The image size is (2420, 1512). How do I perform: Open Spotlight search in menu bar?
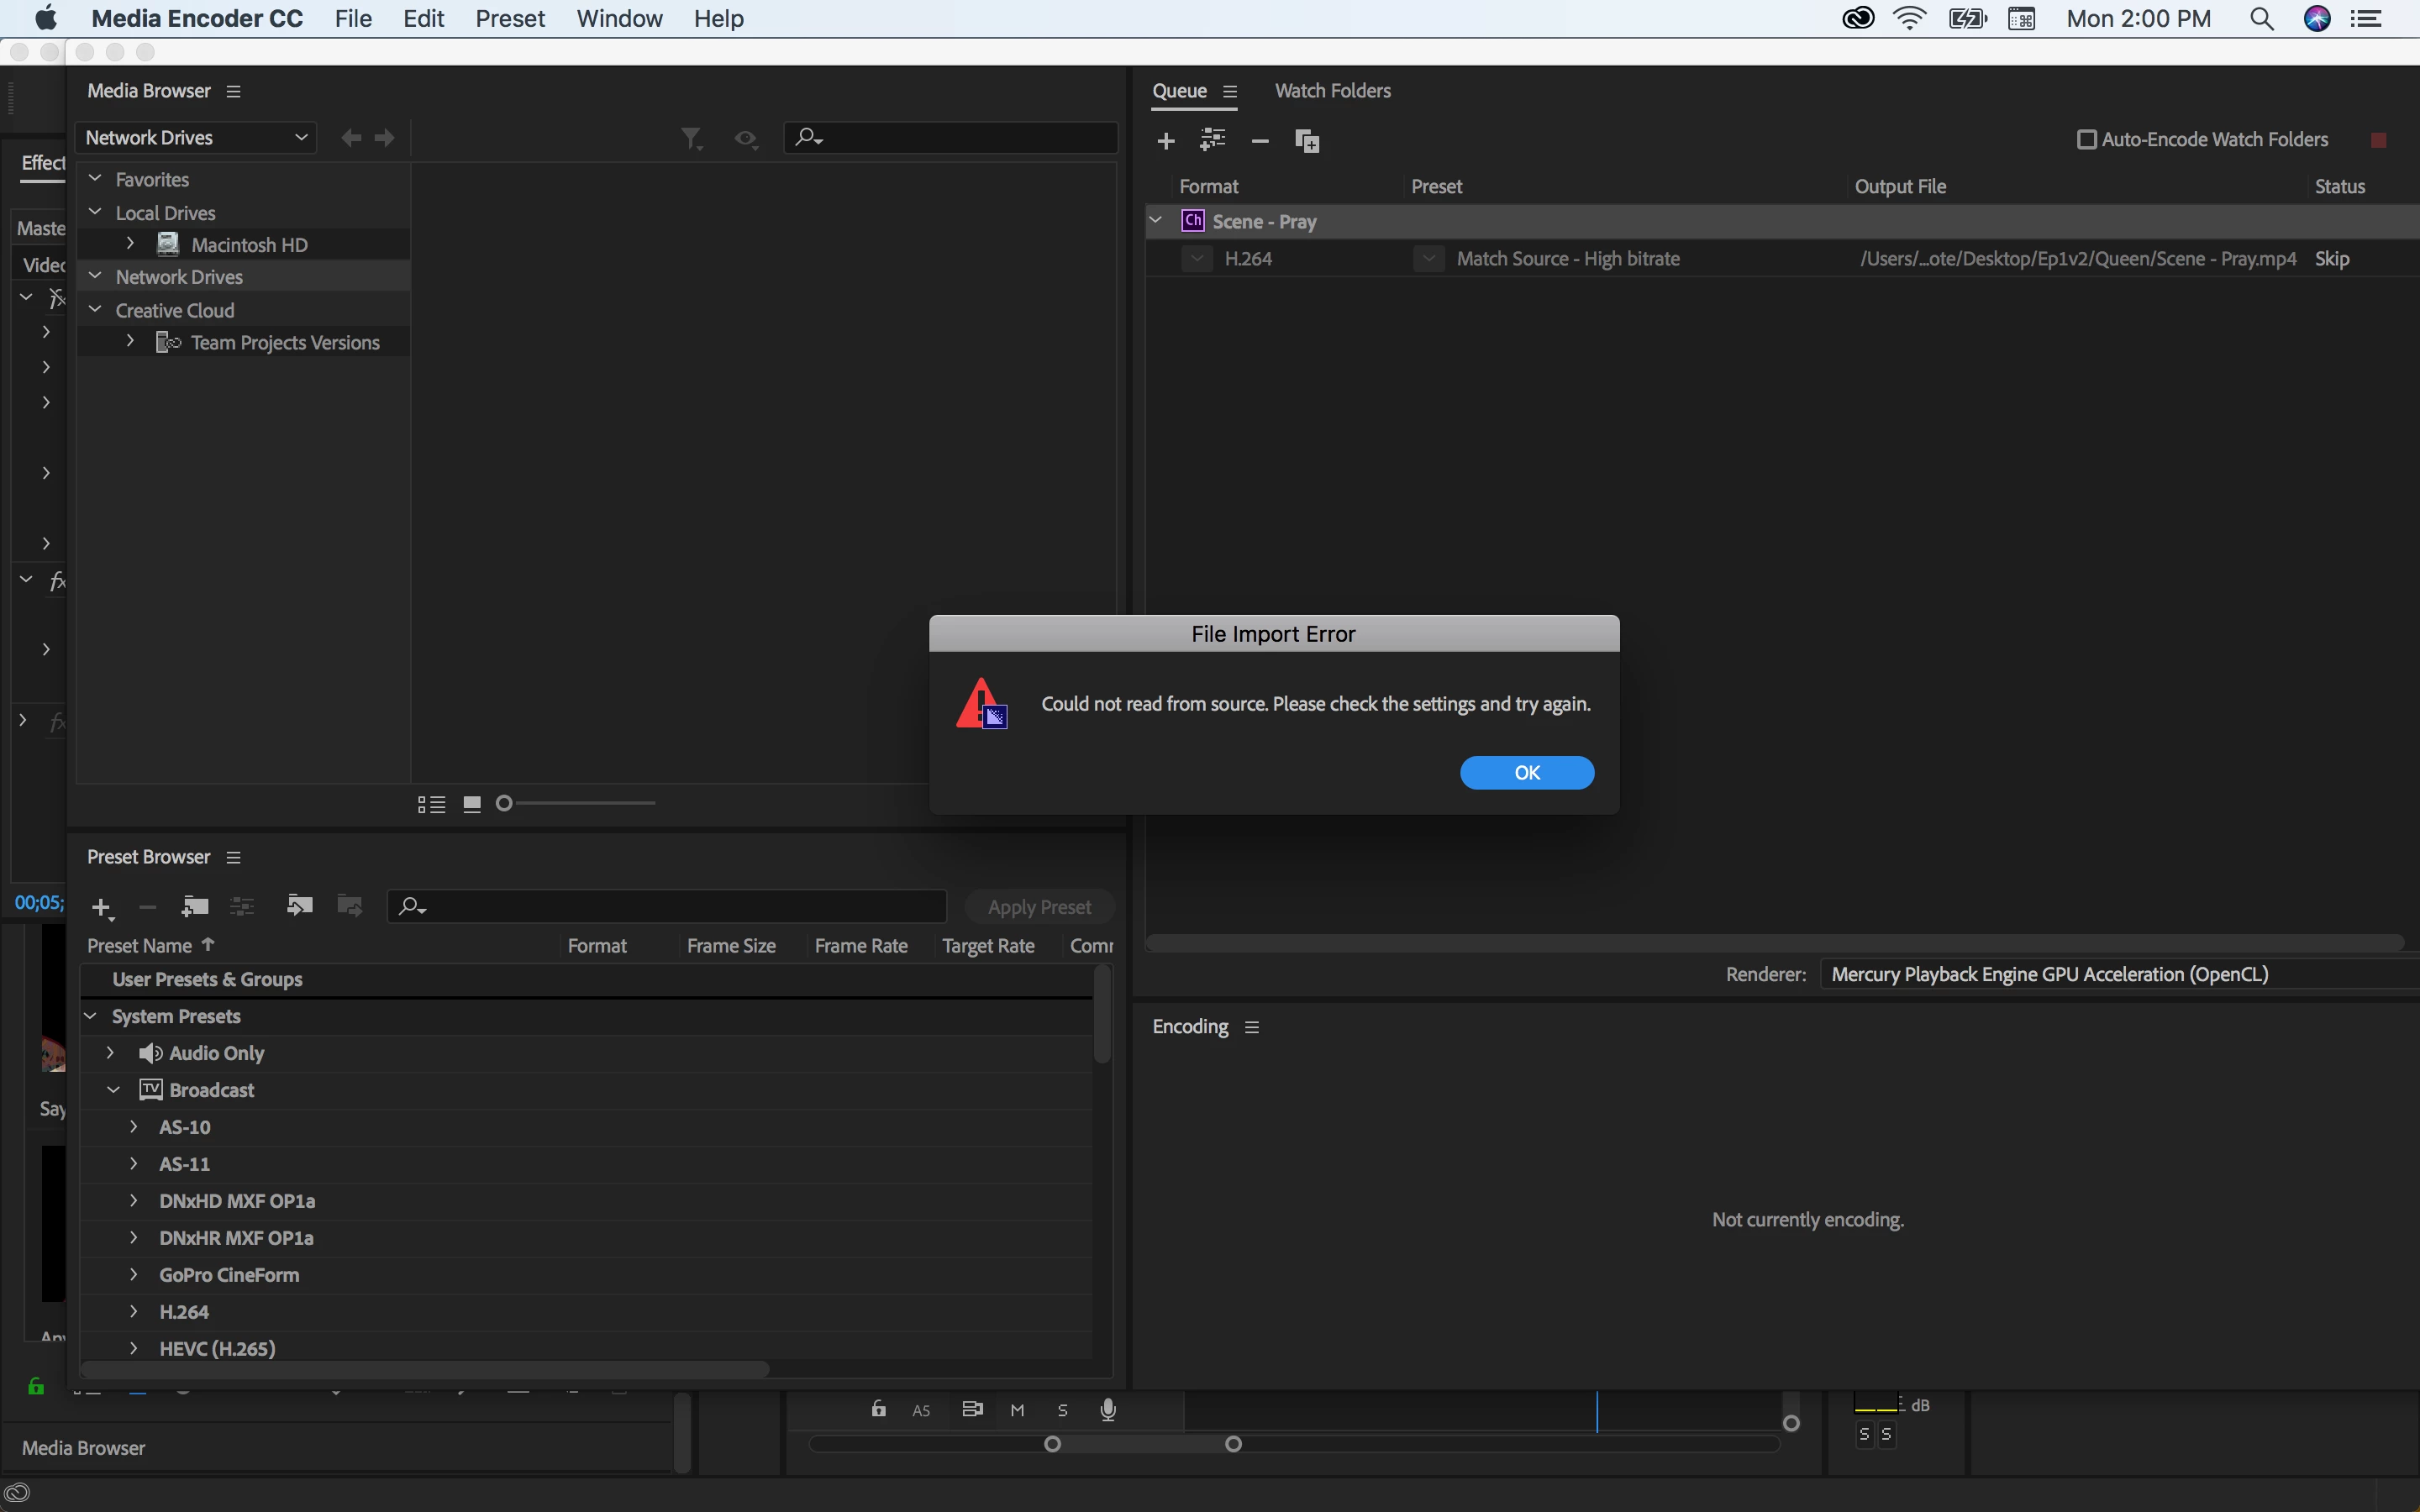click(2262, 19)
